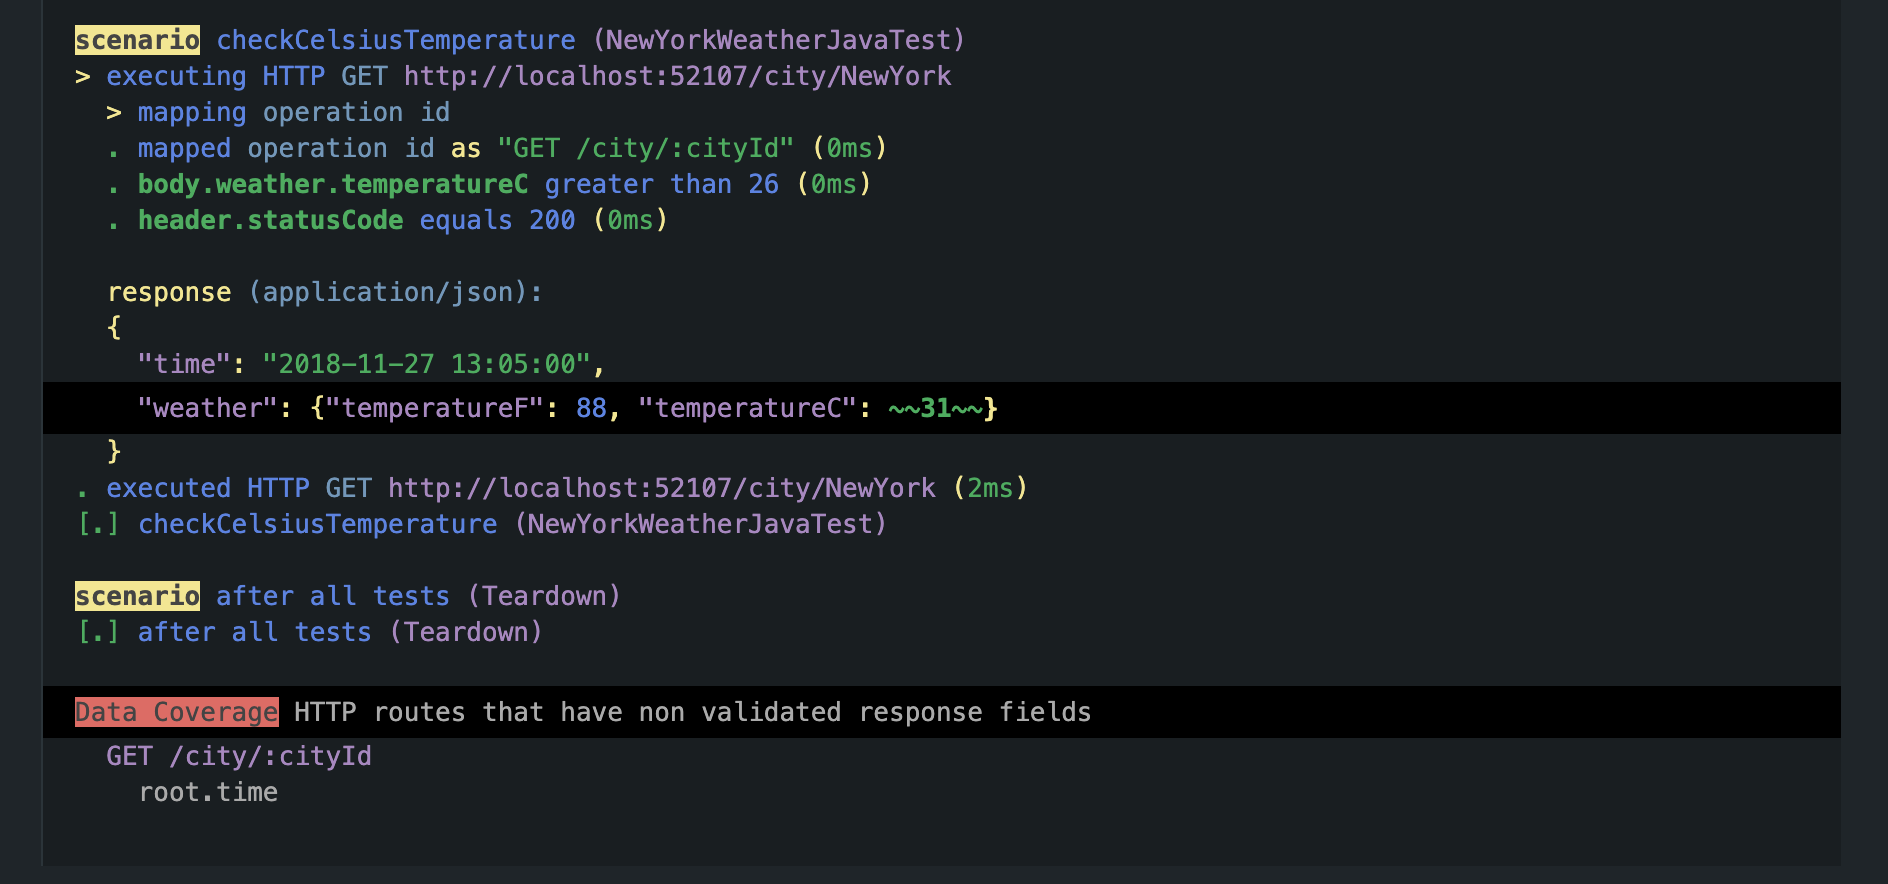Click the highlighted ~~31~~ temperatureC value
Viewport: 1888px width, 884px height.
pyautogui.click(x=935, y=408)
